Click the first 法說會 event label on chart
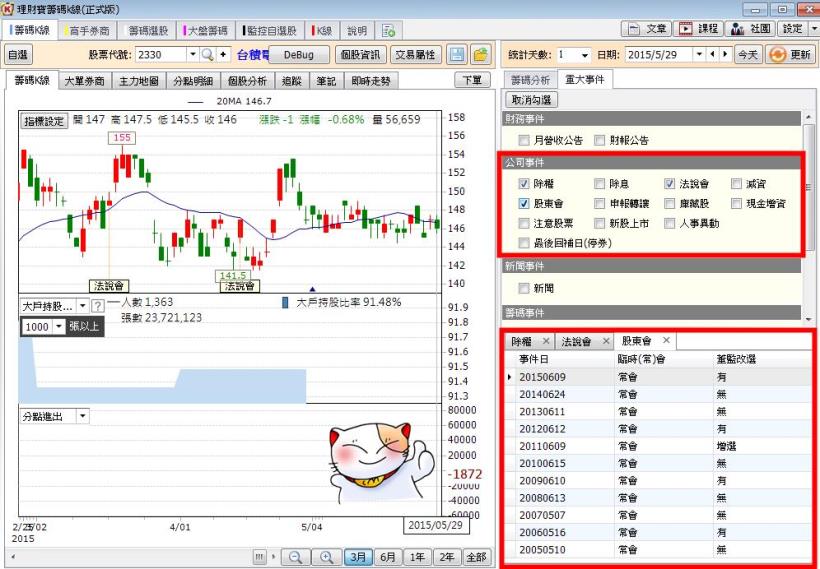Screen dimensions: 820x569 point(109,286)
